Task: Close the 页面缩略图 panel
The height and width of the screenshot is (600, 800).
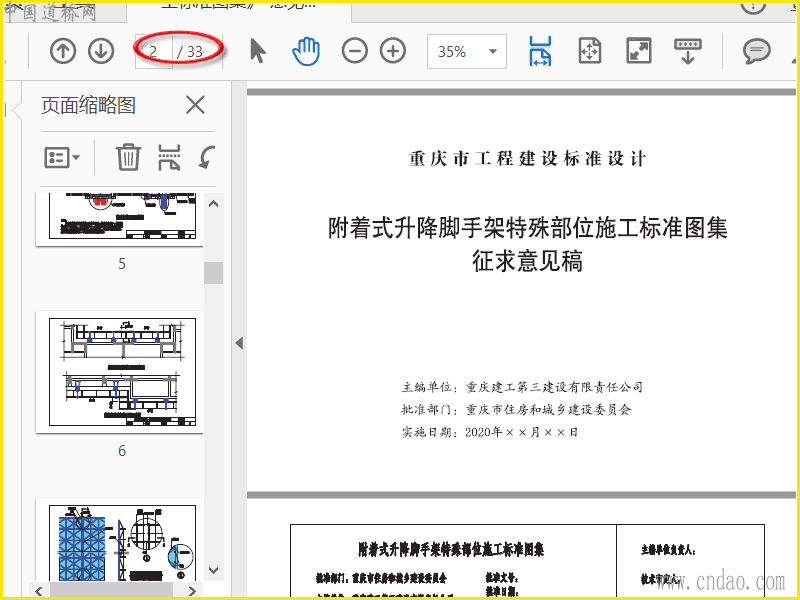Action: (195, 105)
